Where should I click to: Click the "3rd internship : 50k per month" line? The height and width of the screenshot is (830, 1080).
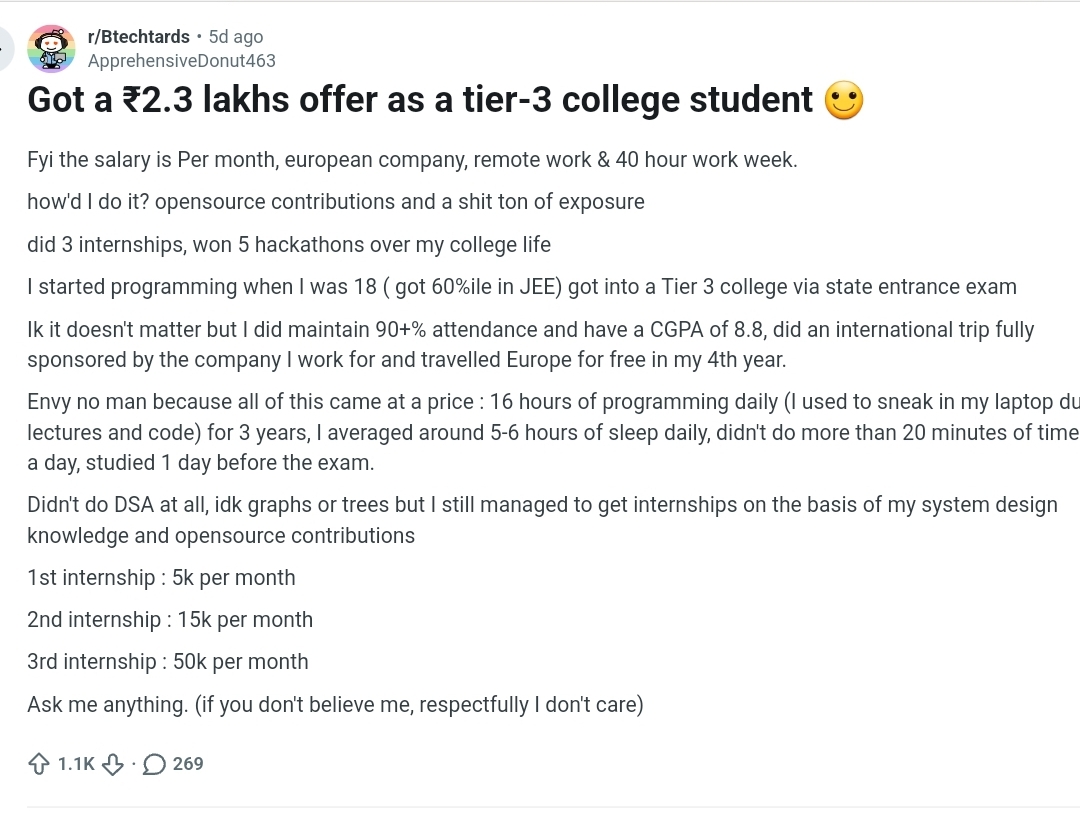(168, 662)
